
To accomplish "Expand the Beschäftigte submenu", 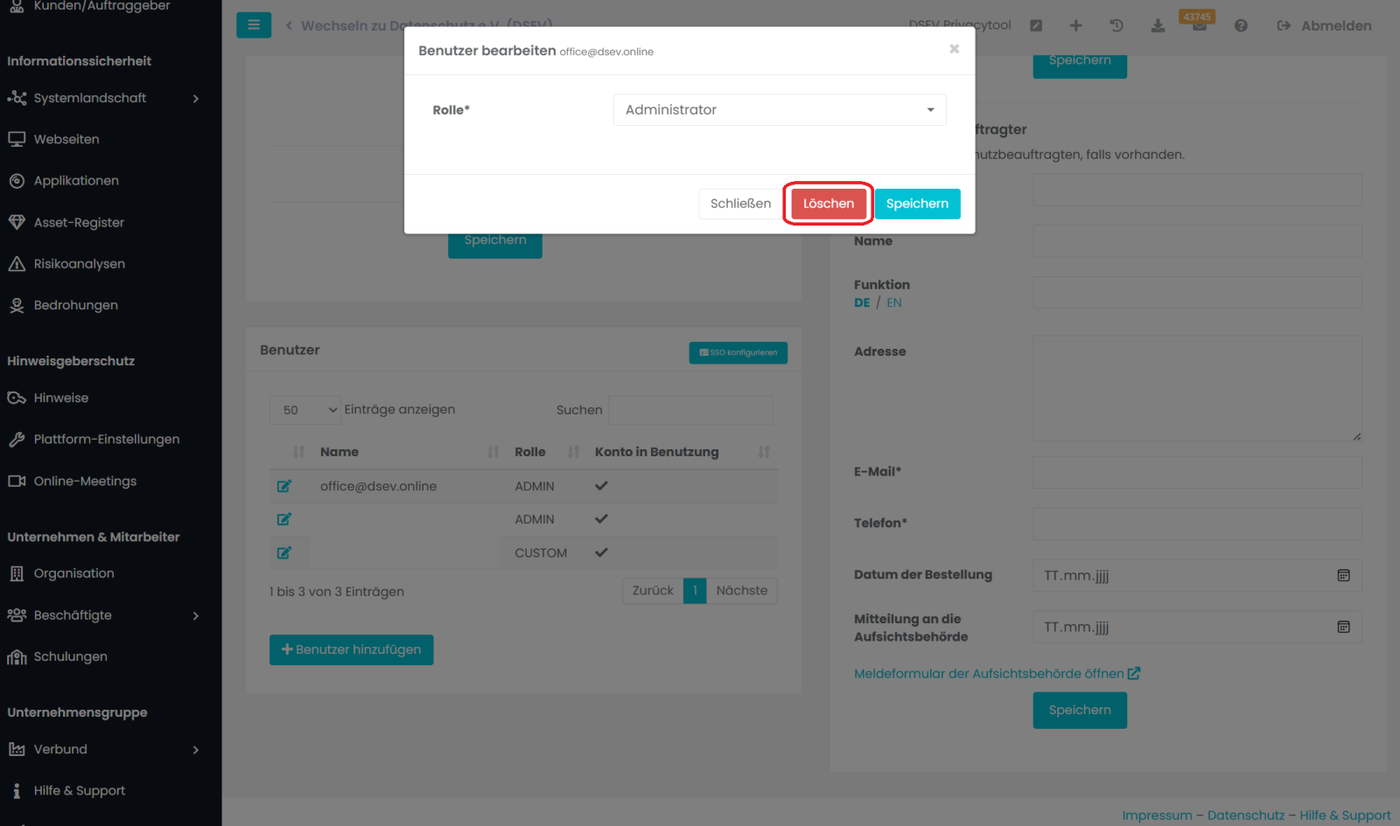I will click(196, 615).
